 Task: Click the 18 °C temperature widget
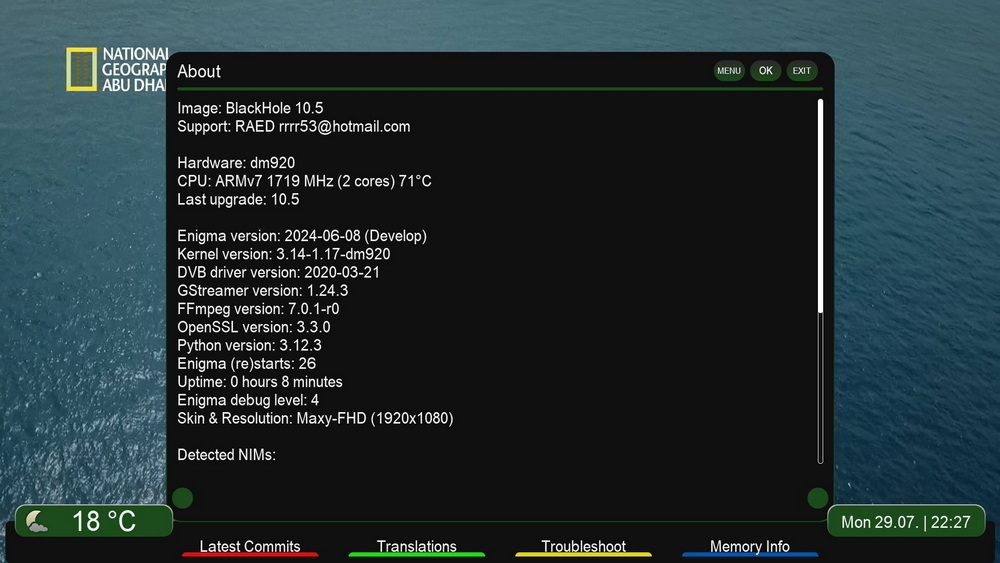(94, 521)
